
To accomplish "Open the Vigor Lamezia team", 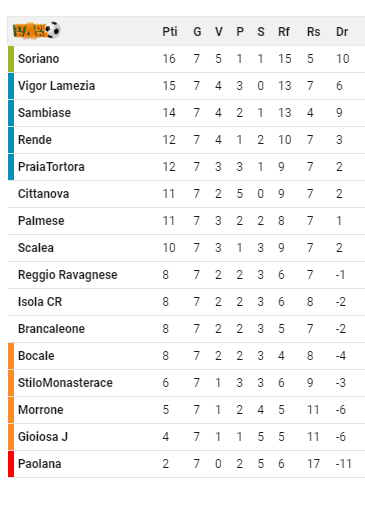I will (56, 86).
